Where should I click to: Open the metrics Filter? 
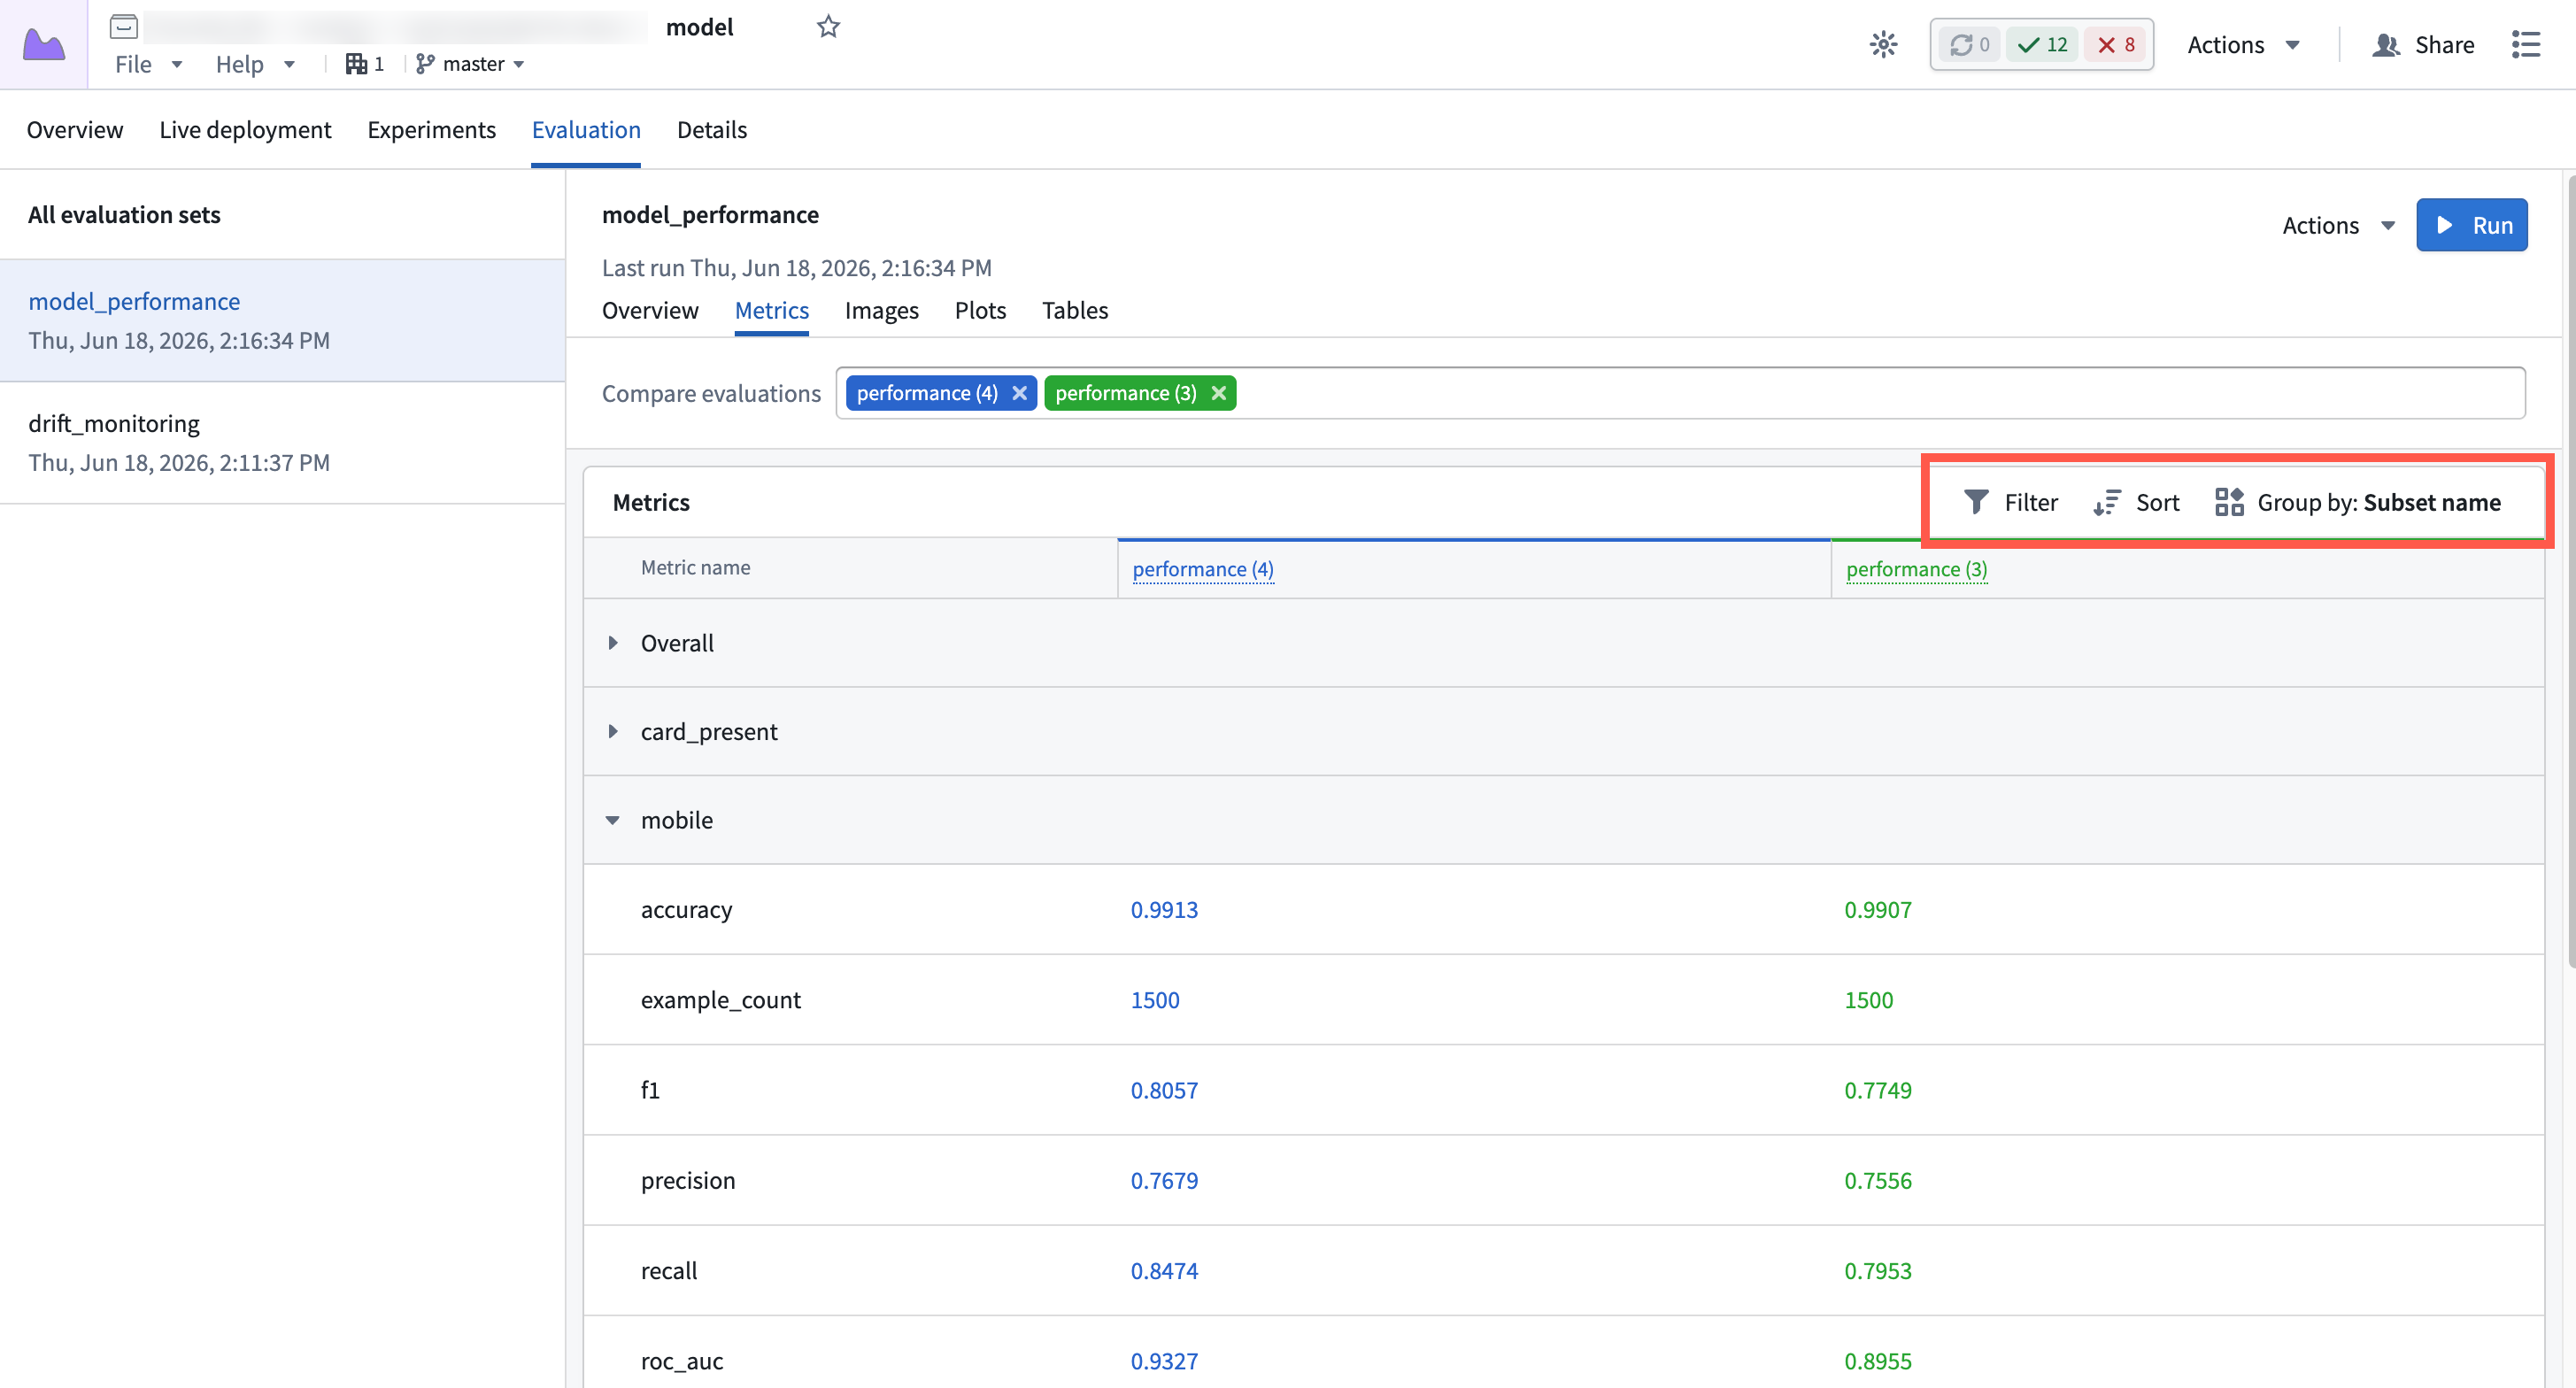tap(2010, 502)
